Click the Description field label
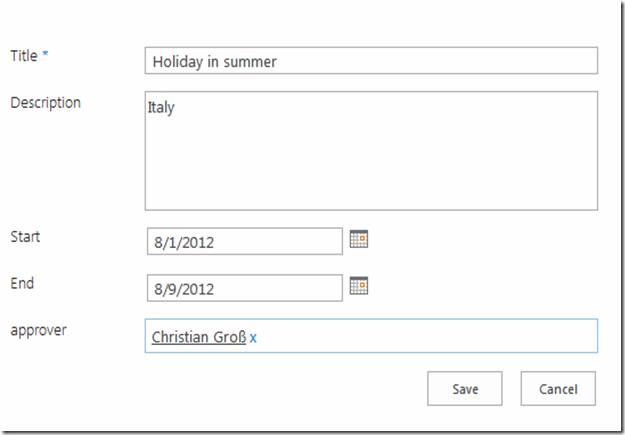625x435 pixels. (45, 103)
